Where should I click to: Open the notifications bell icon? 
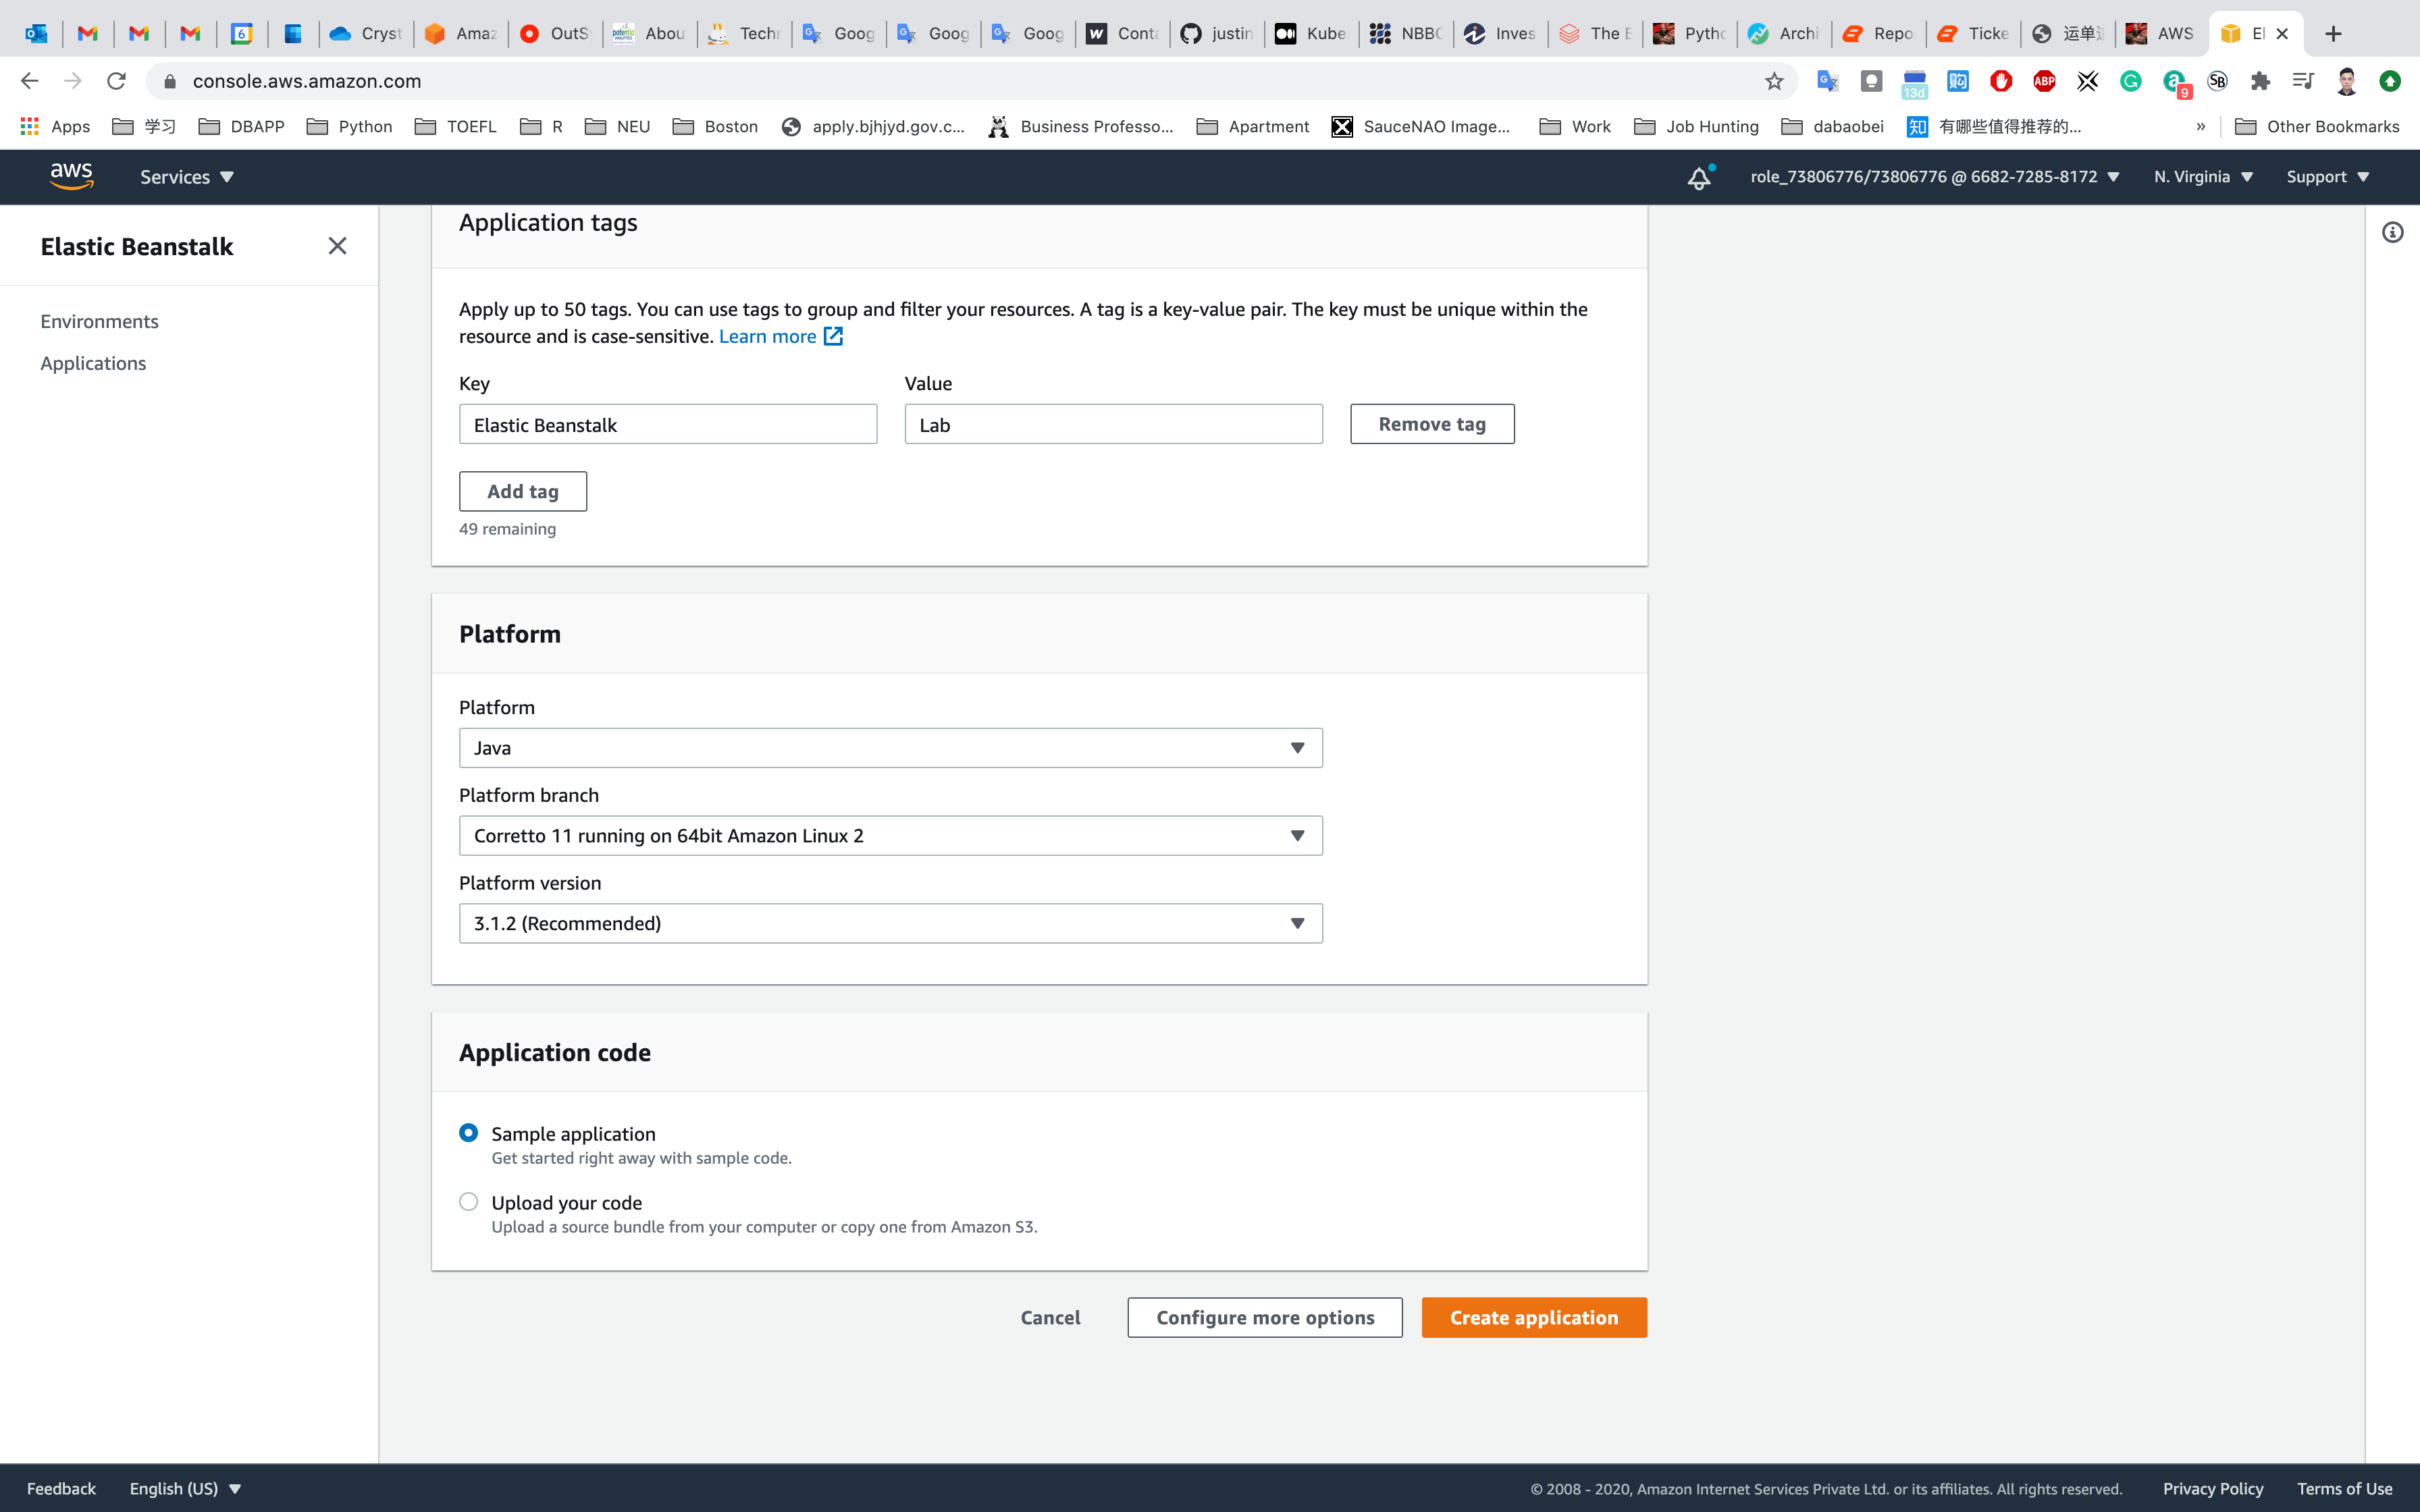[x=1699, y=178]
